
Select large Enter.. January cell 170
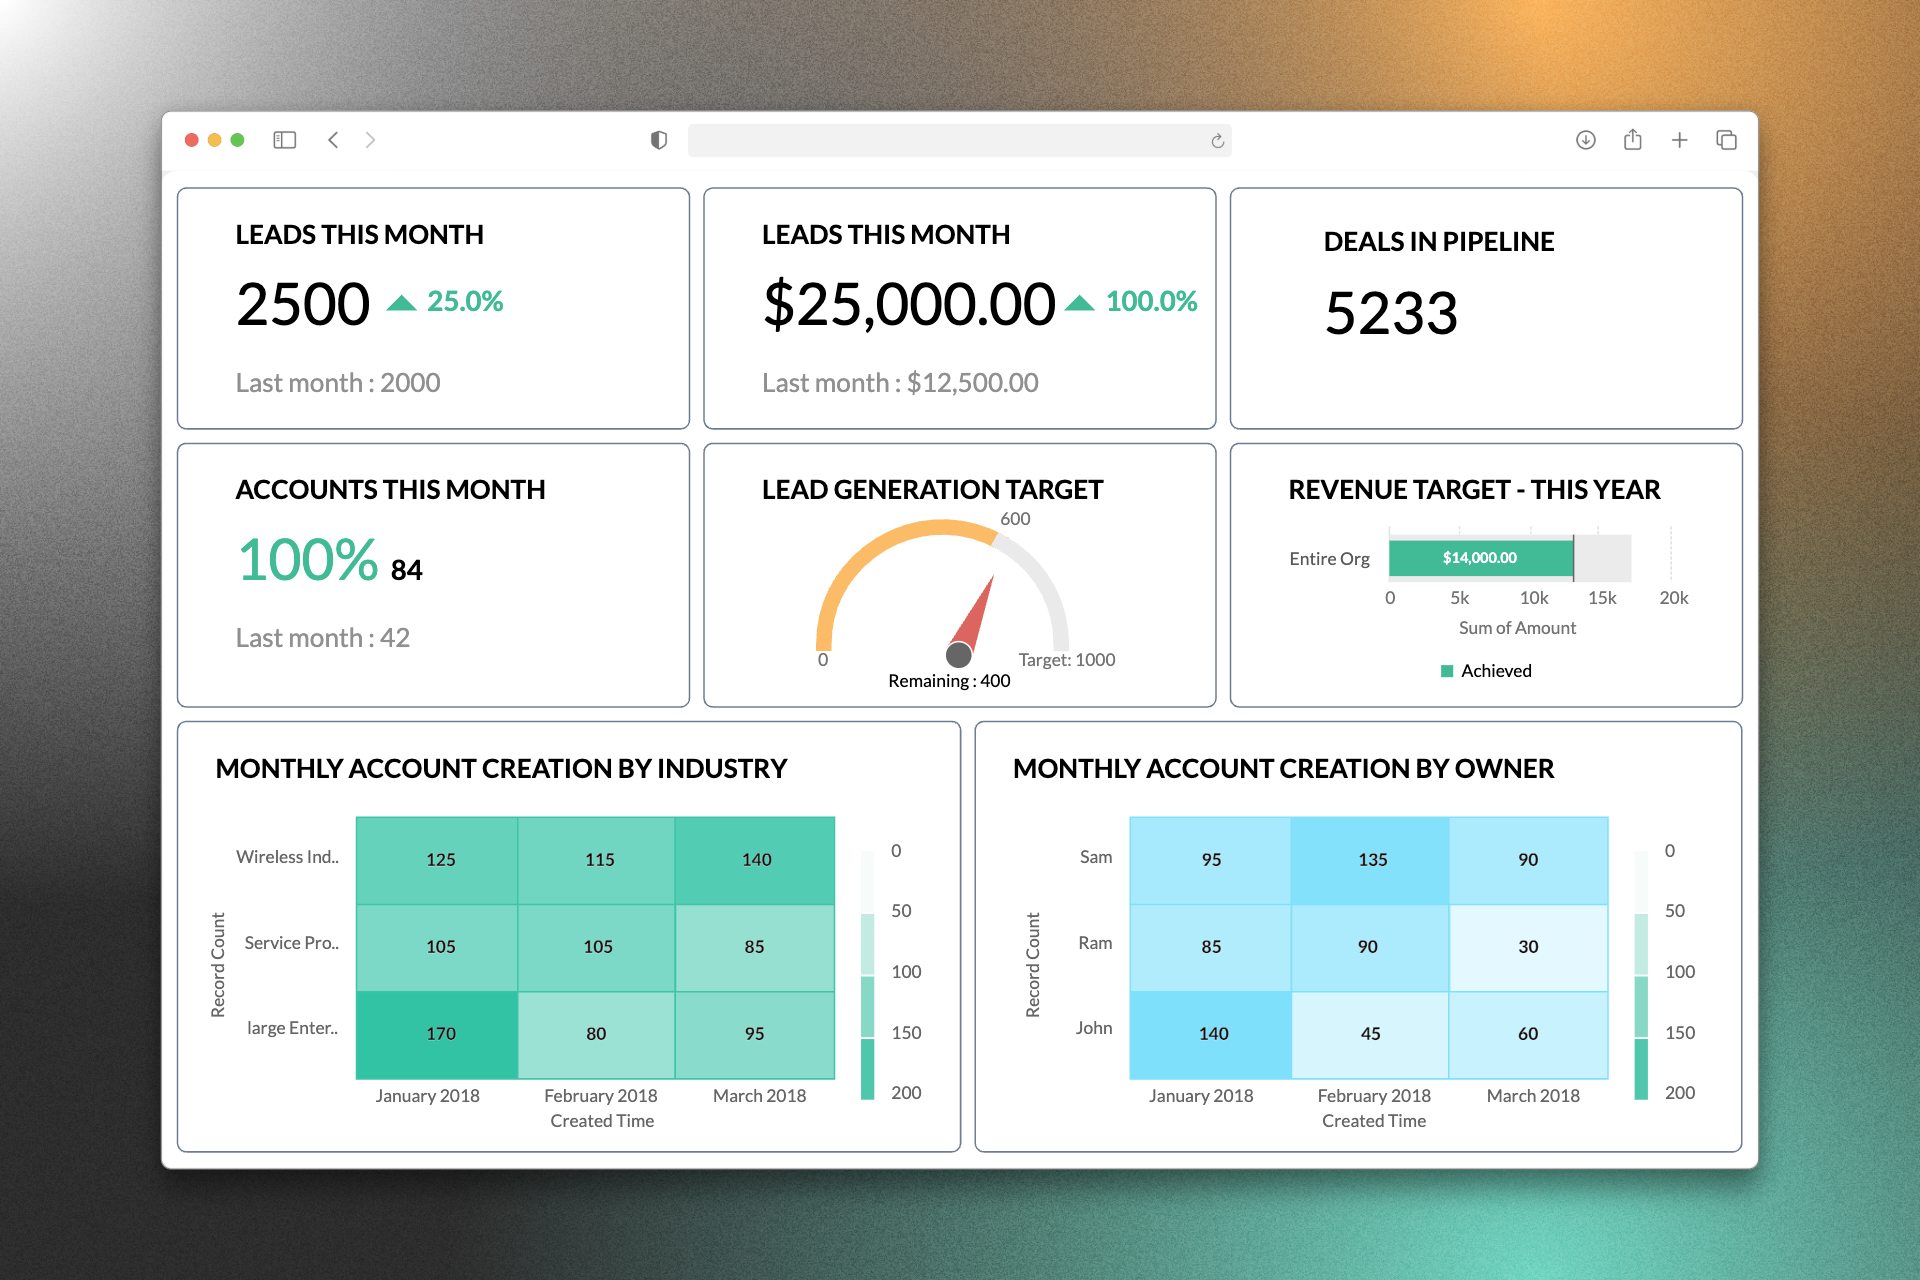(437, 1035)
